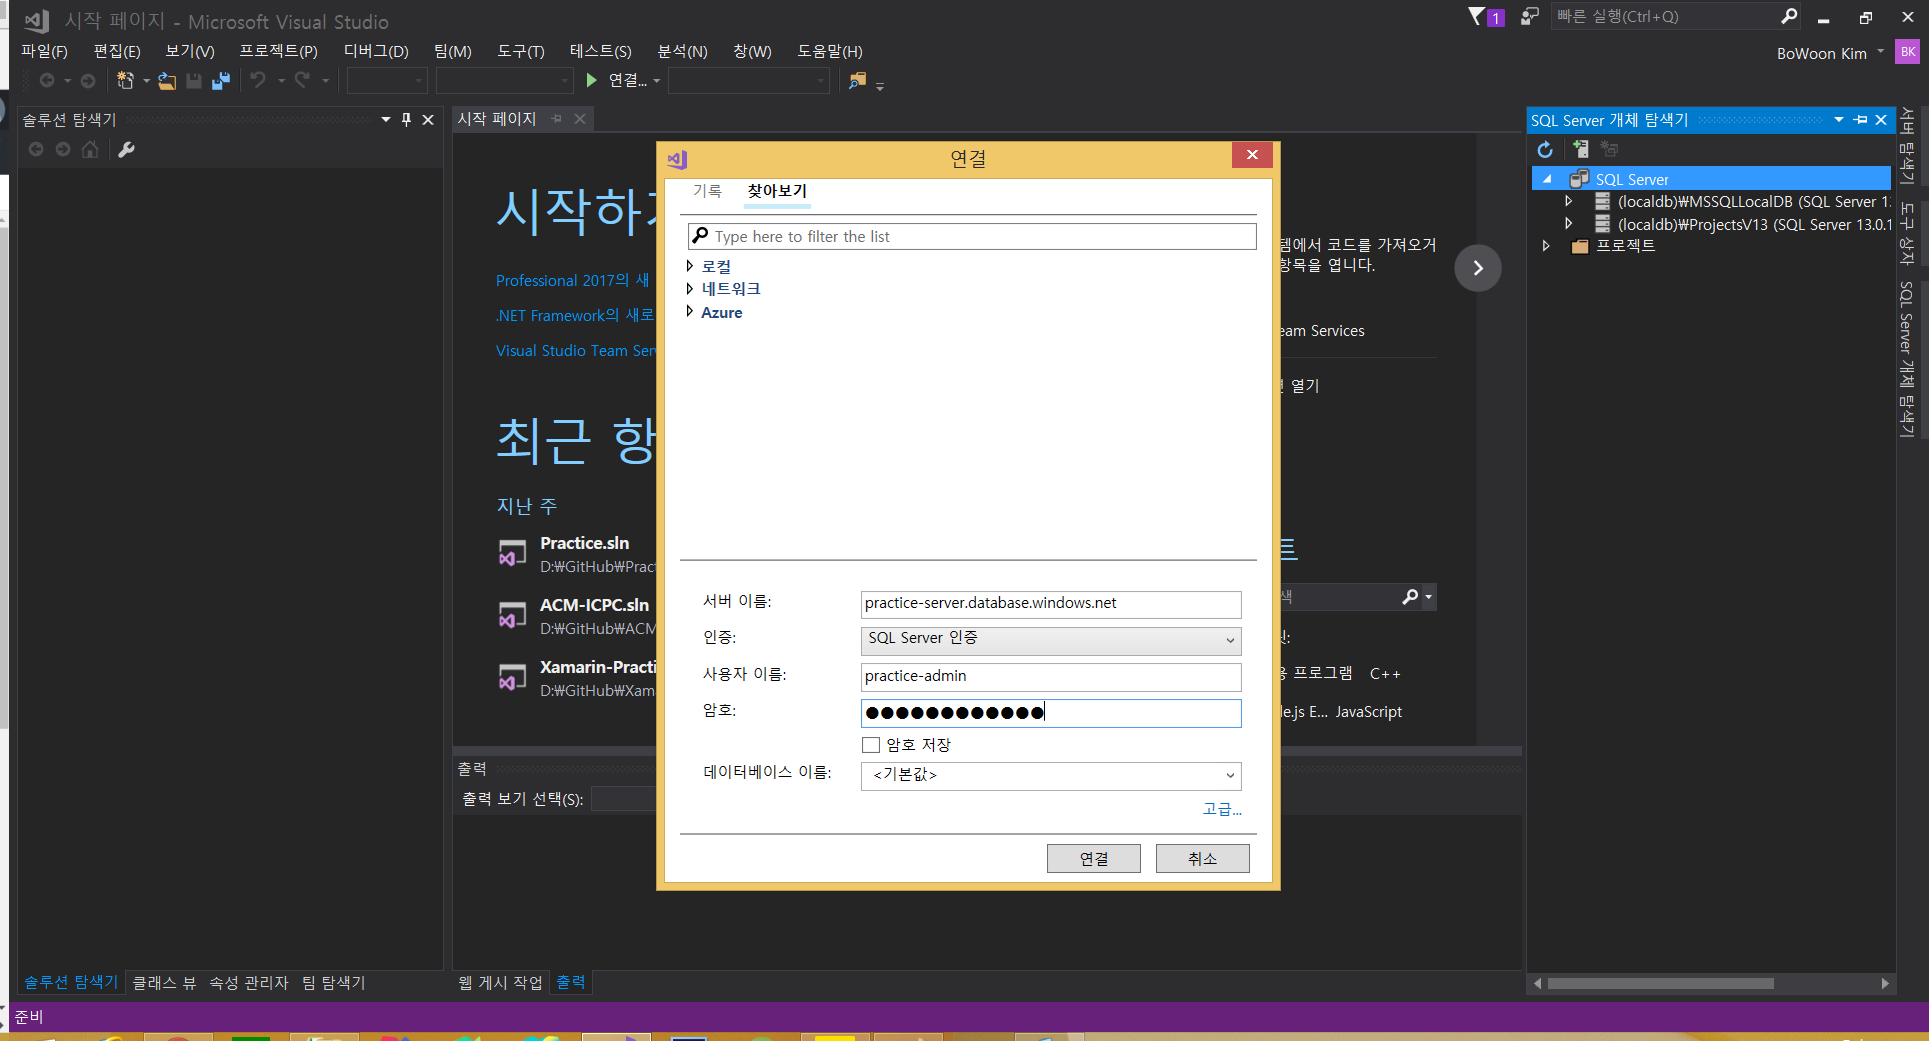This screenshot has height=1041, width=1929.
Task: Open the .NET Framework link on Start Page
Action: (575, 316)
